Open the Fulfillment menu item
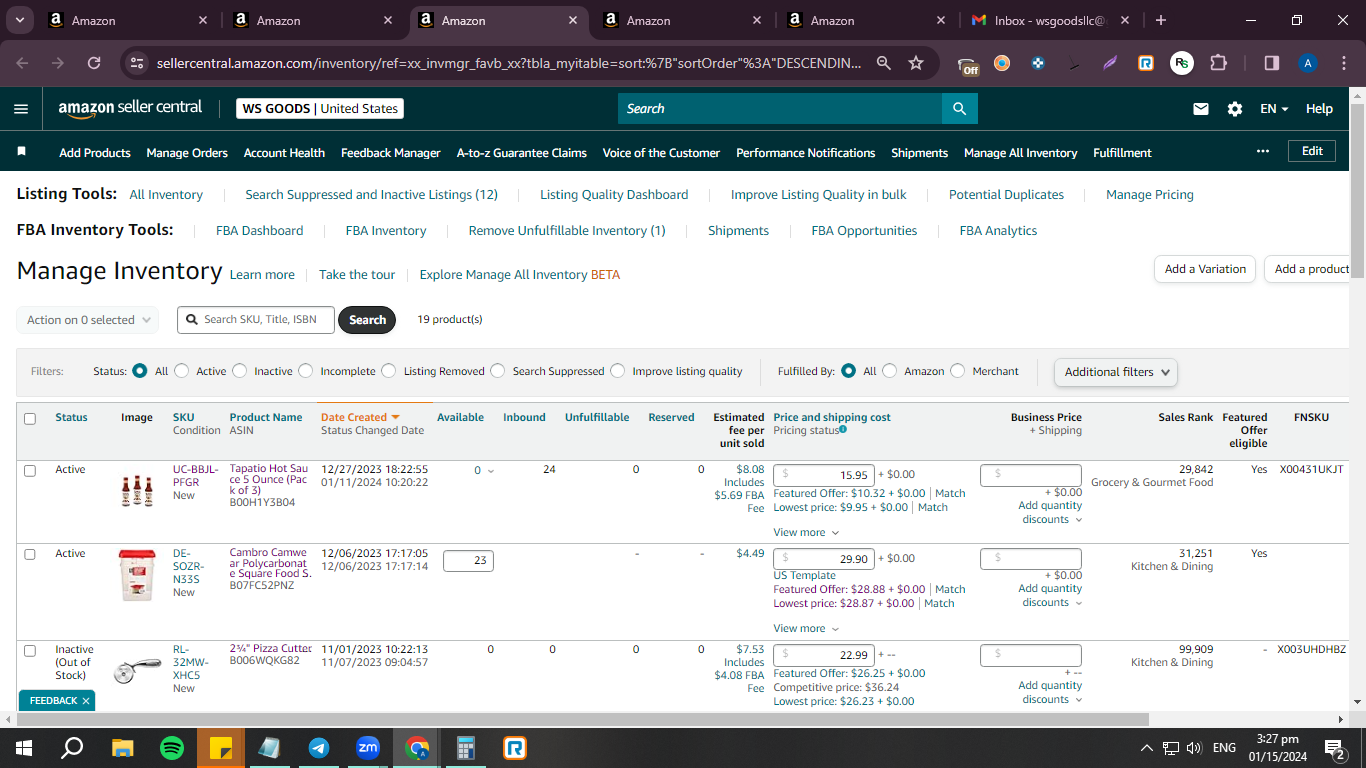 click(1122, 153)
